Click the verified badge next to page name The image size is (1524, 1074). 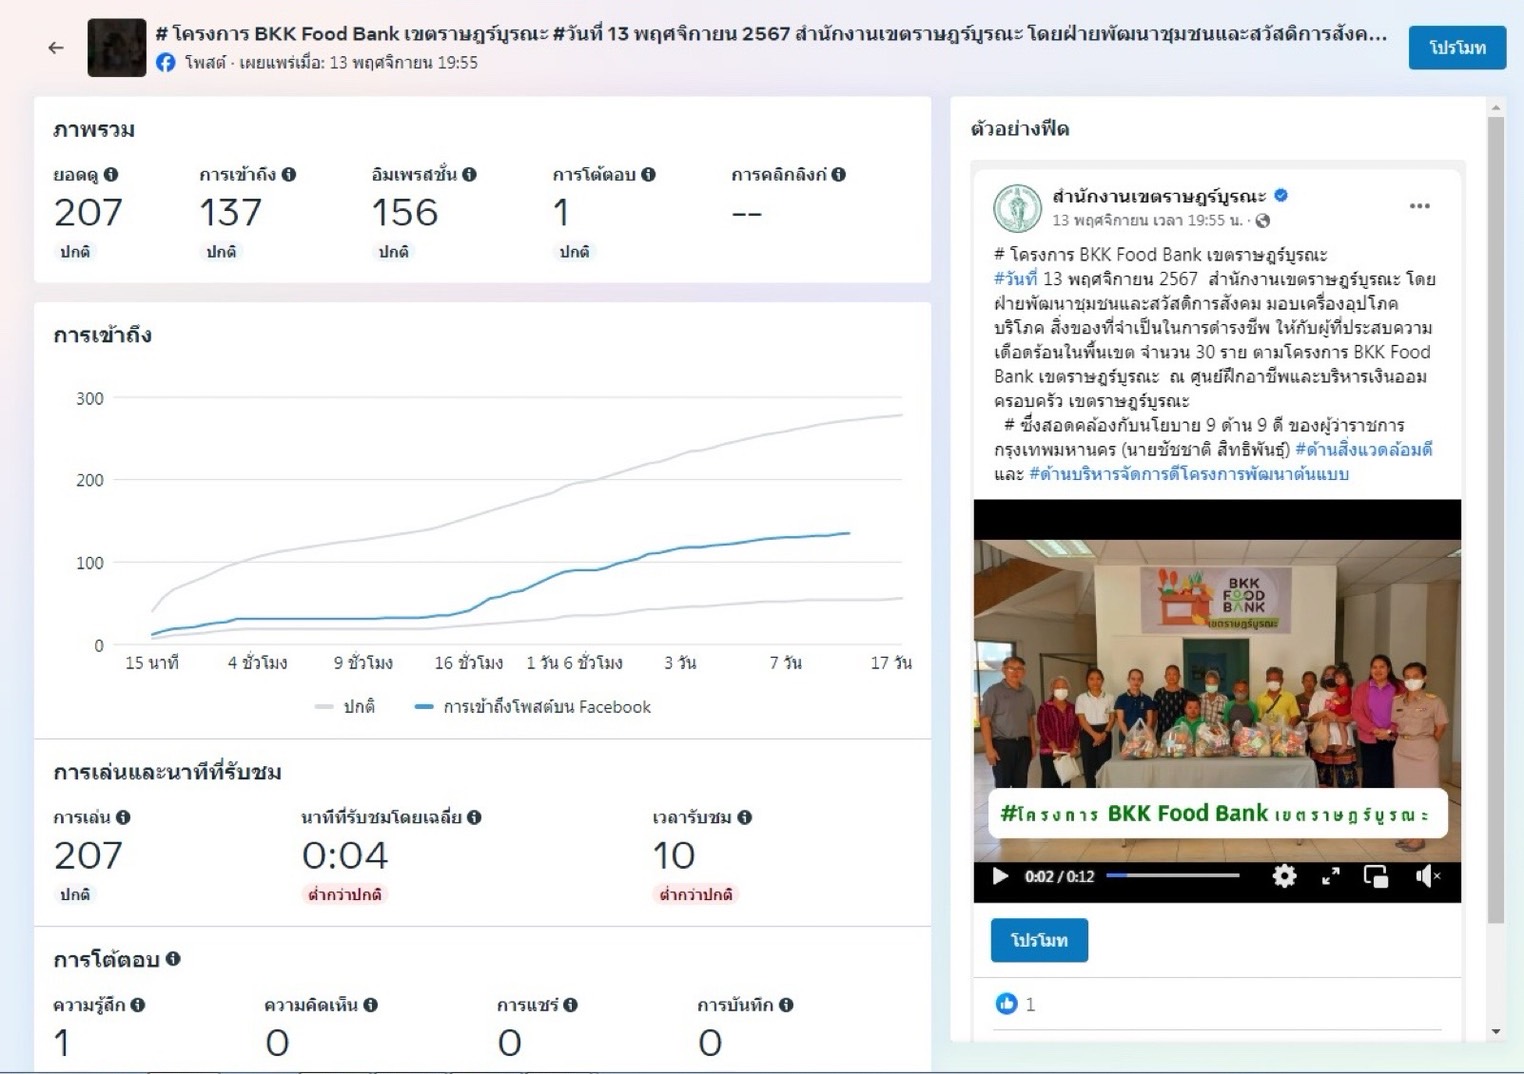pos(1281,196)
